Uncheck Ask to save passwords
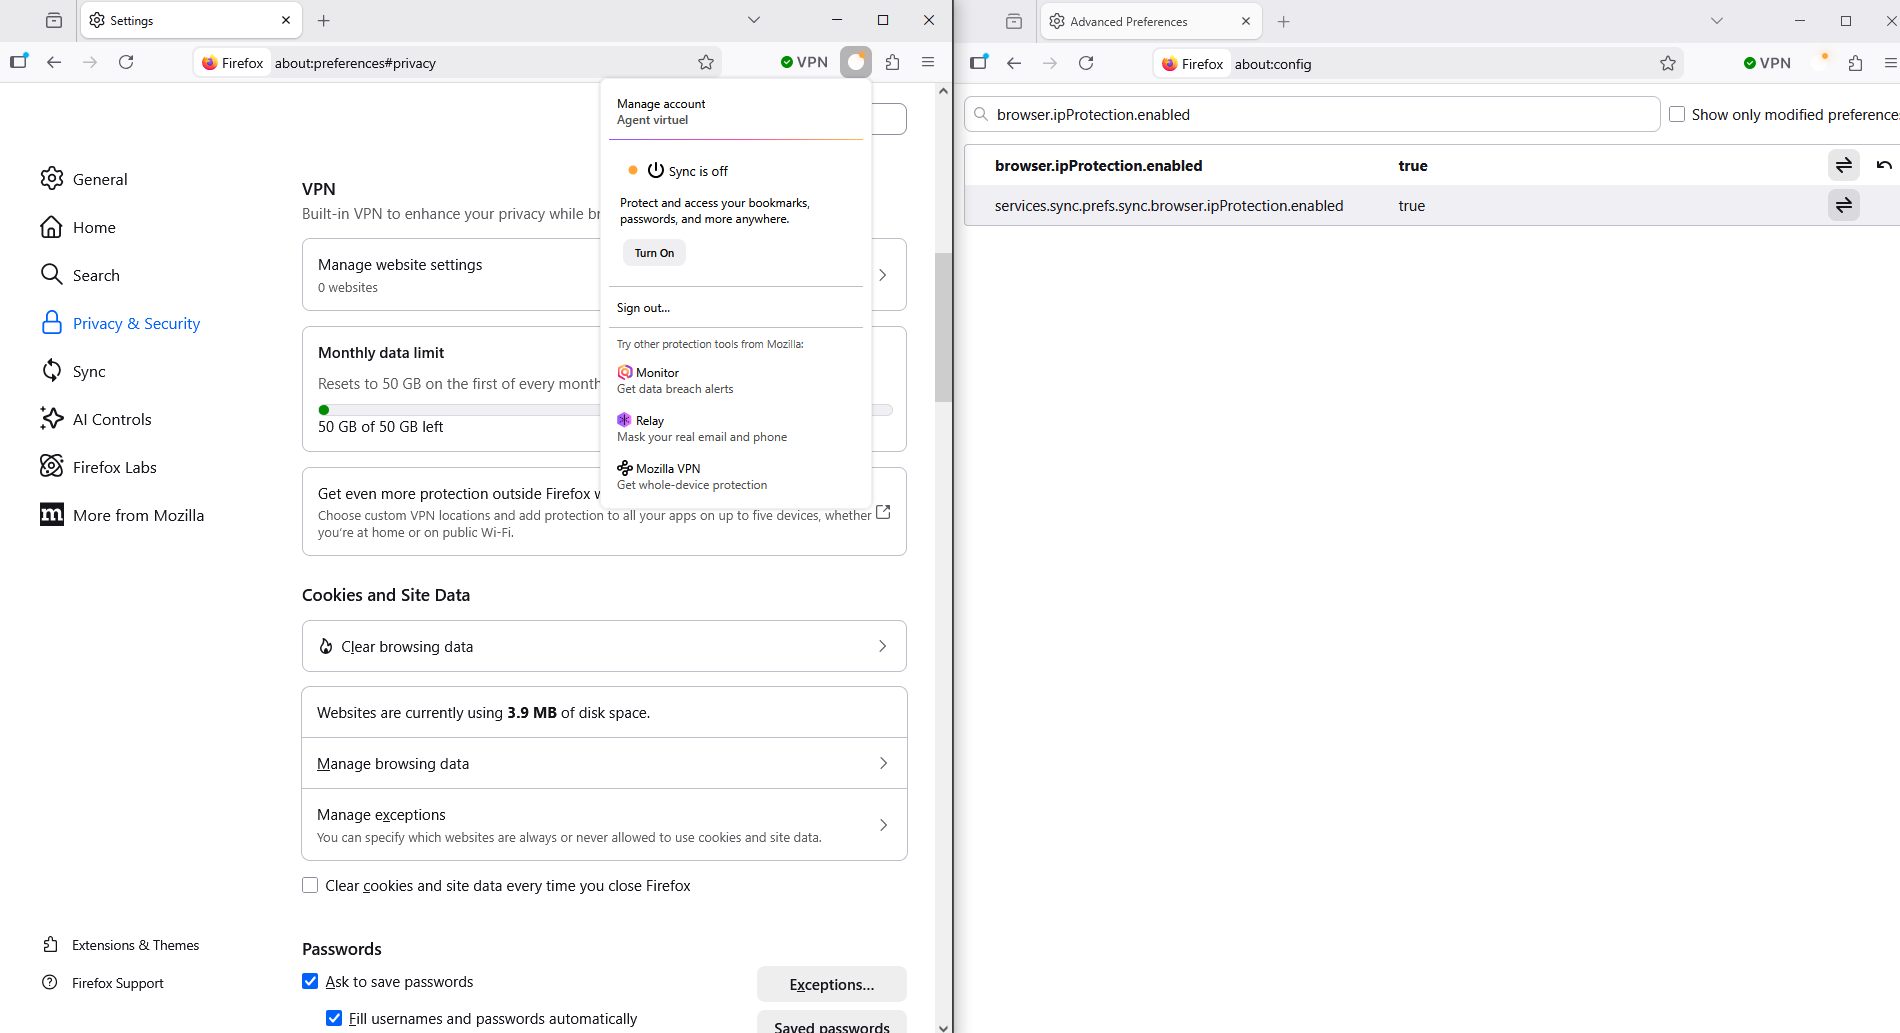This screenshot has width=1900, height=1033. [310, 981]
